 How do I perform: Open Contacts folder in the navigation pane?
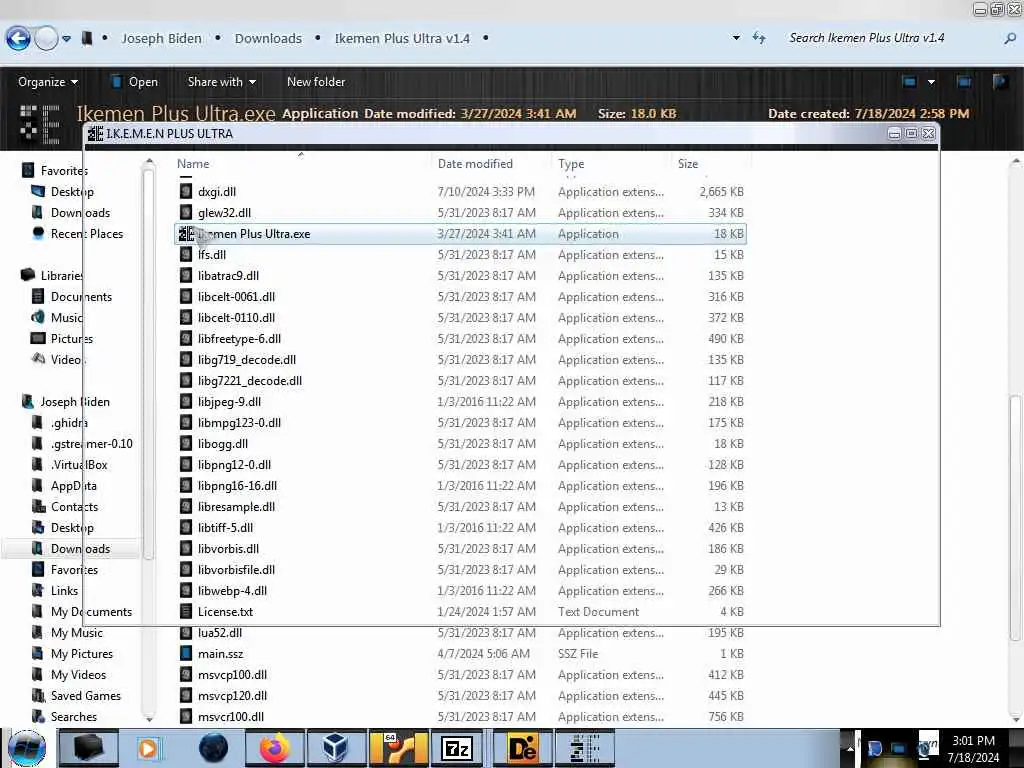pos(74,507)
